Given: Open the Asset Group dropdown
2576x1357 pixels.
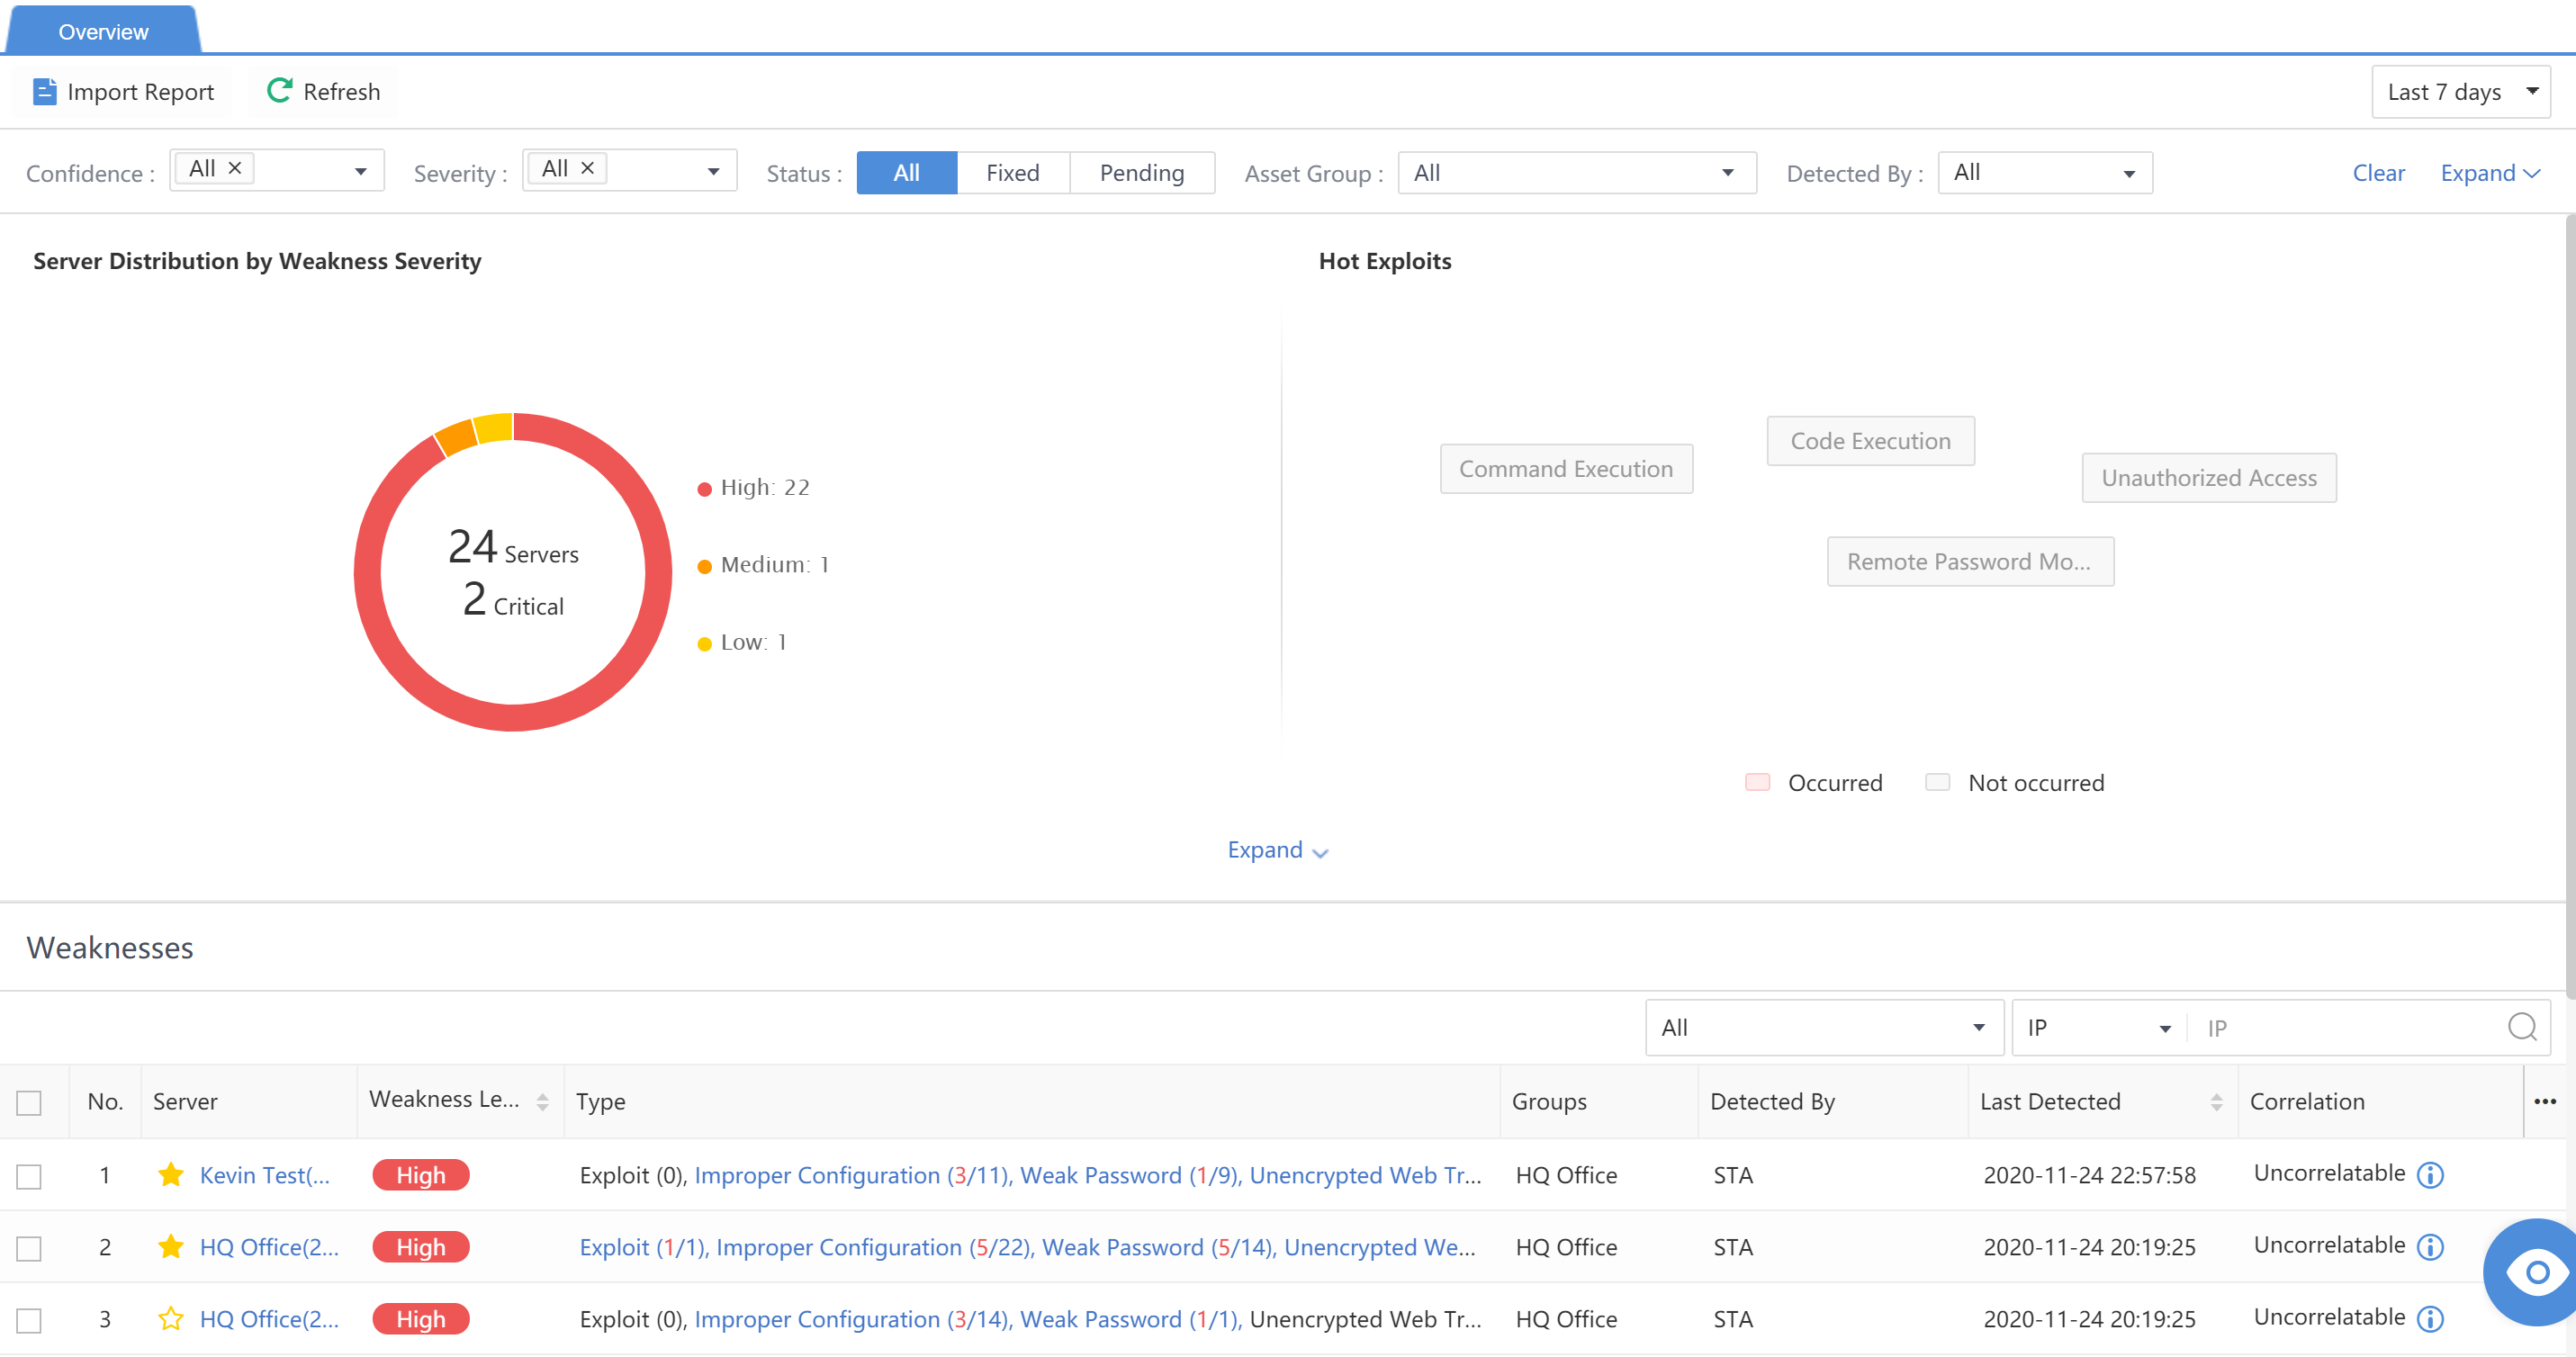Looking at the screenshot, I should tap(1576, 173).
